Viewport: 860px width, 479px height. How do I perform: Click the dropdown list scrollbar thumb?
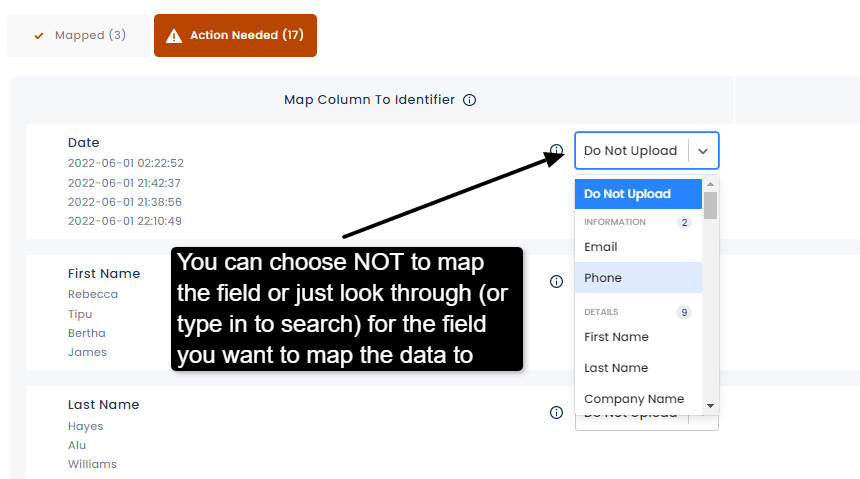pos(710,205)
